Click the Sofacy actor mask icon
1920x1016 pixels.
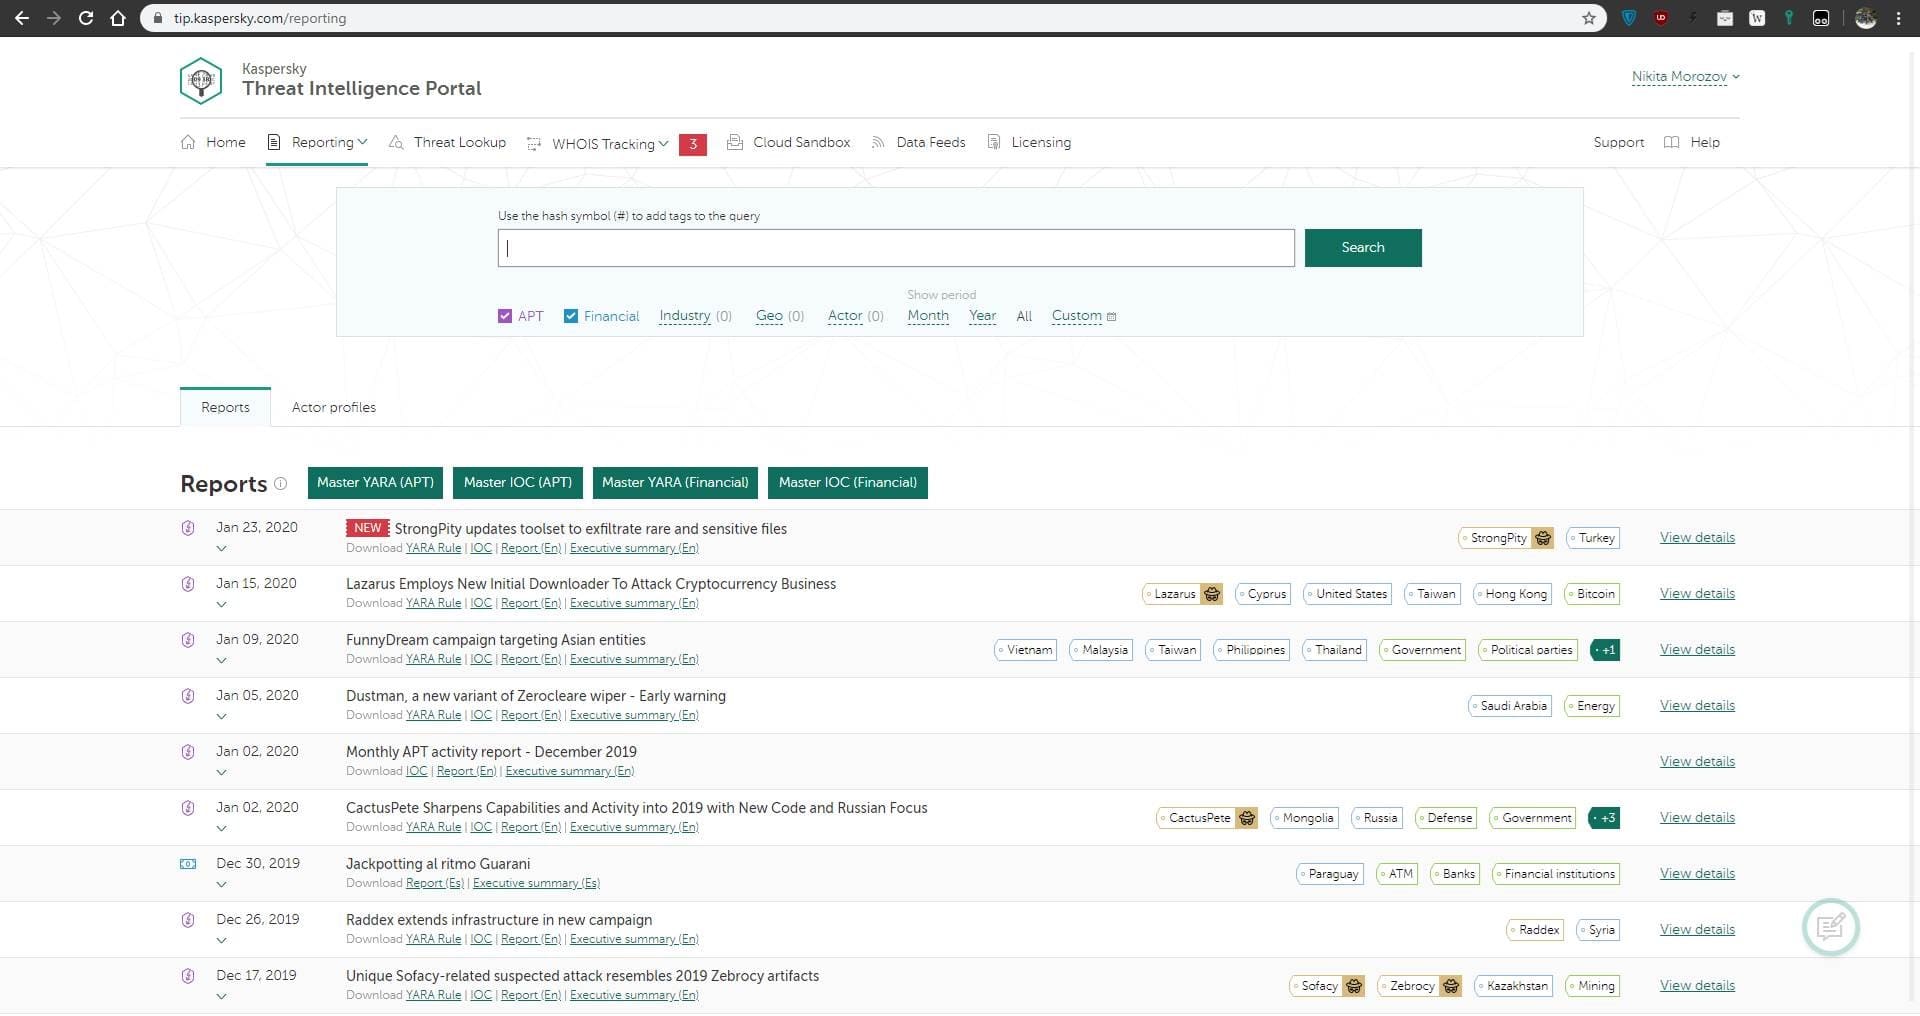(x=1354, y=986)
